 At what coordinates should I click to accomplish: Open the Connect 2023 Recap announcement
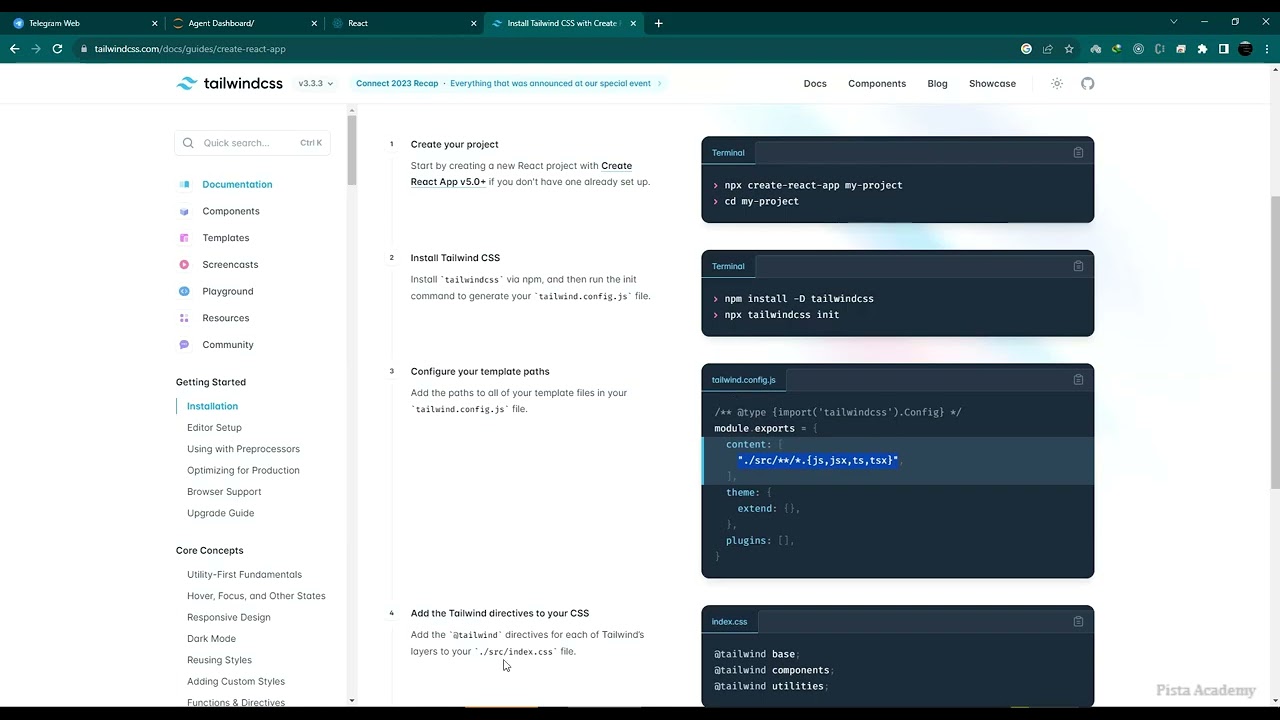509,84
